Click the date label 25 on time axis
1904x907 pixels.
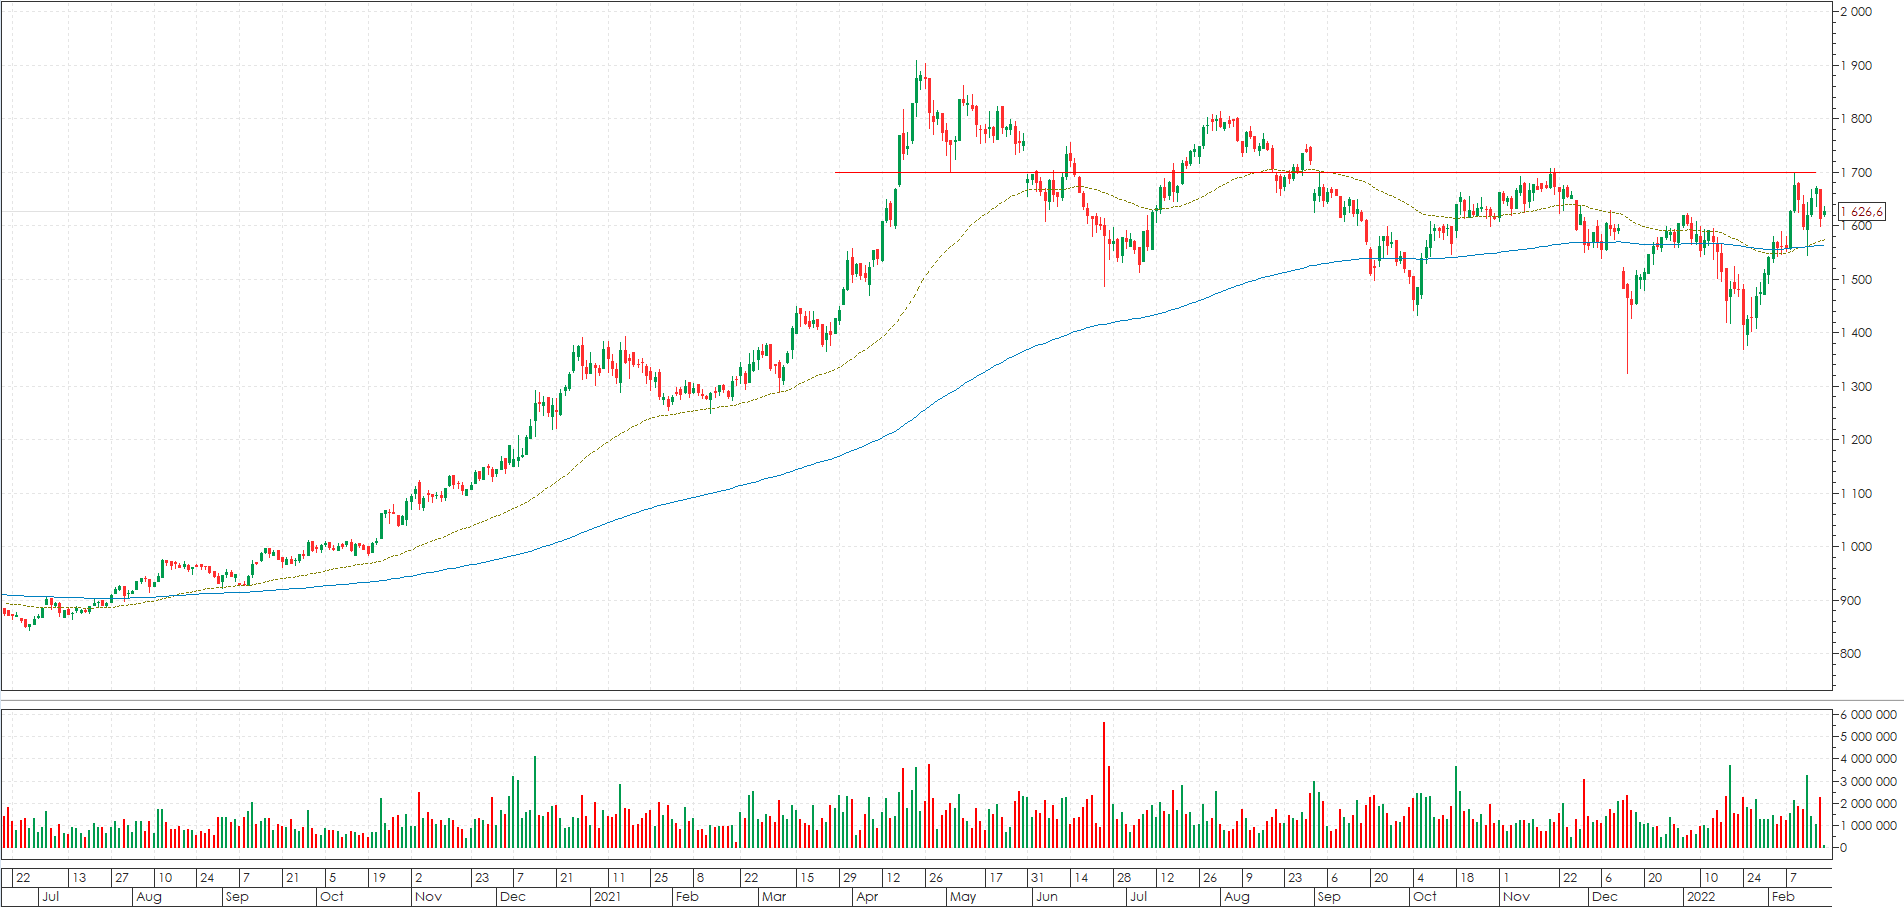tap(661, 878)
